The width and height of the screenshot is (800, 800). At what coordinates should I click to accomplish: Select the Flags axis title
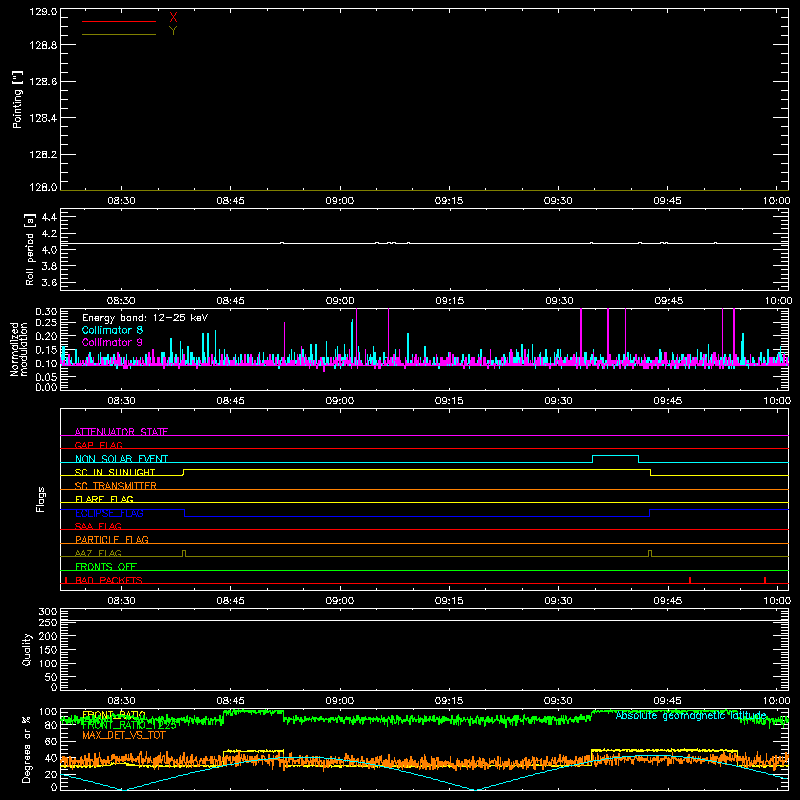click(40, 499)
